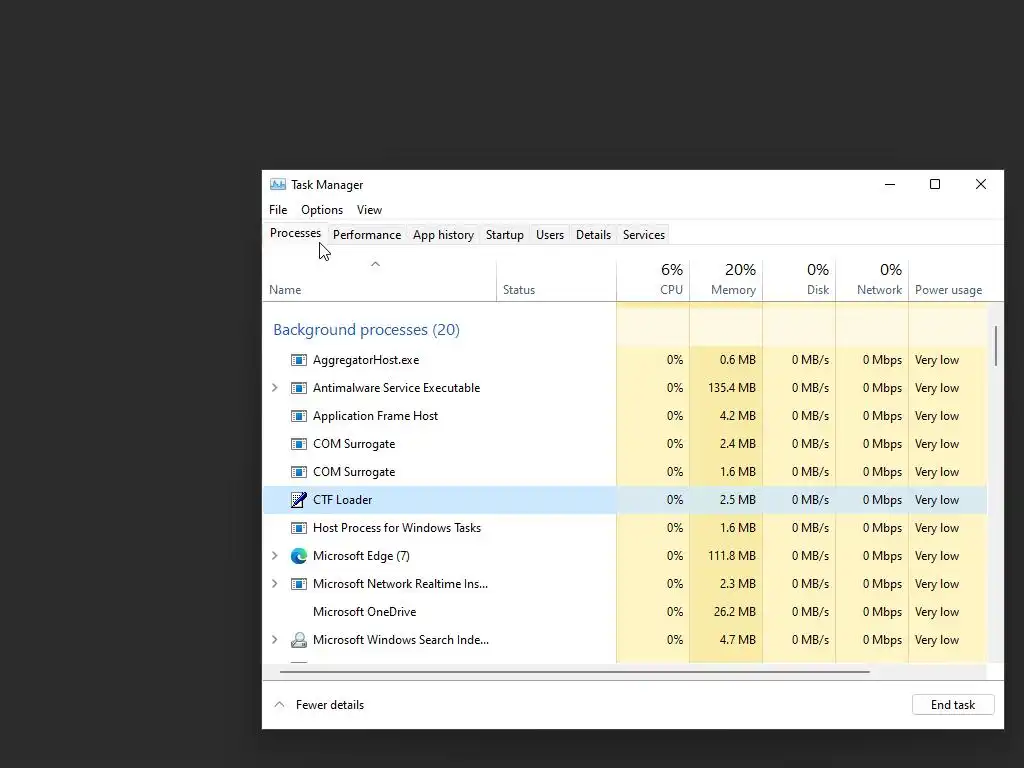Click the Antimalware Service Executable icon
This screenshot has height=768, width=1024.
tap(298, 388)
